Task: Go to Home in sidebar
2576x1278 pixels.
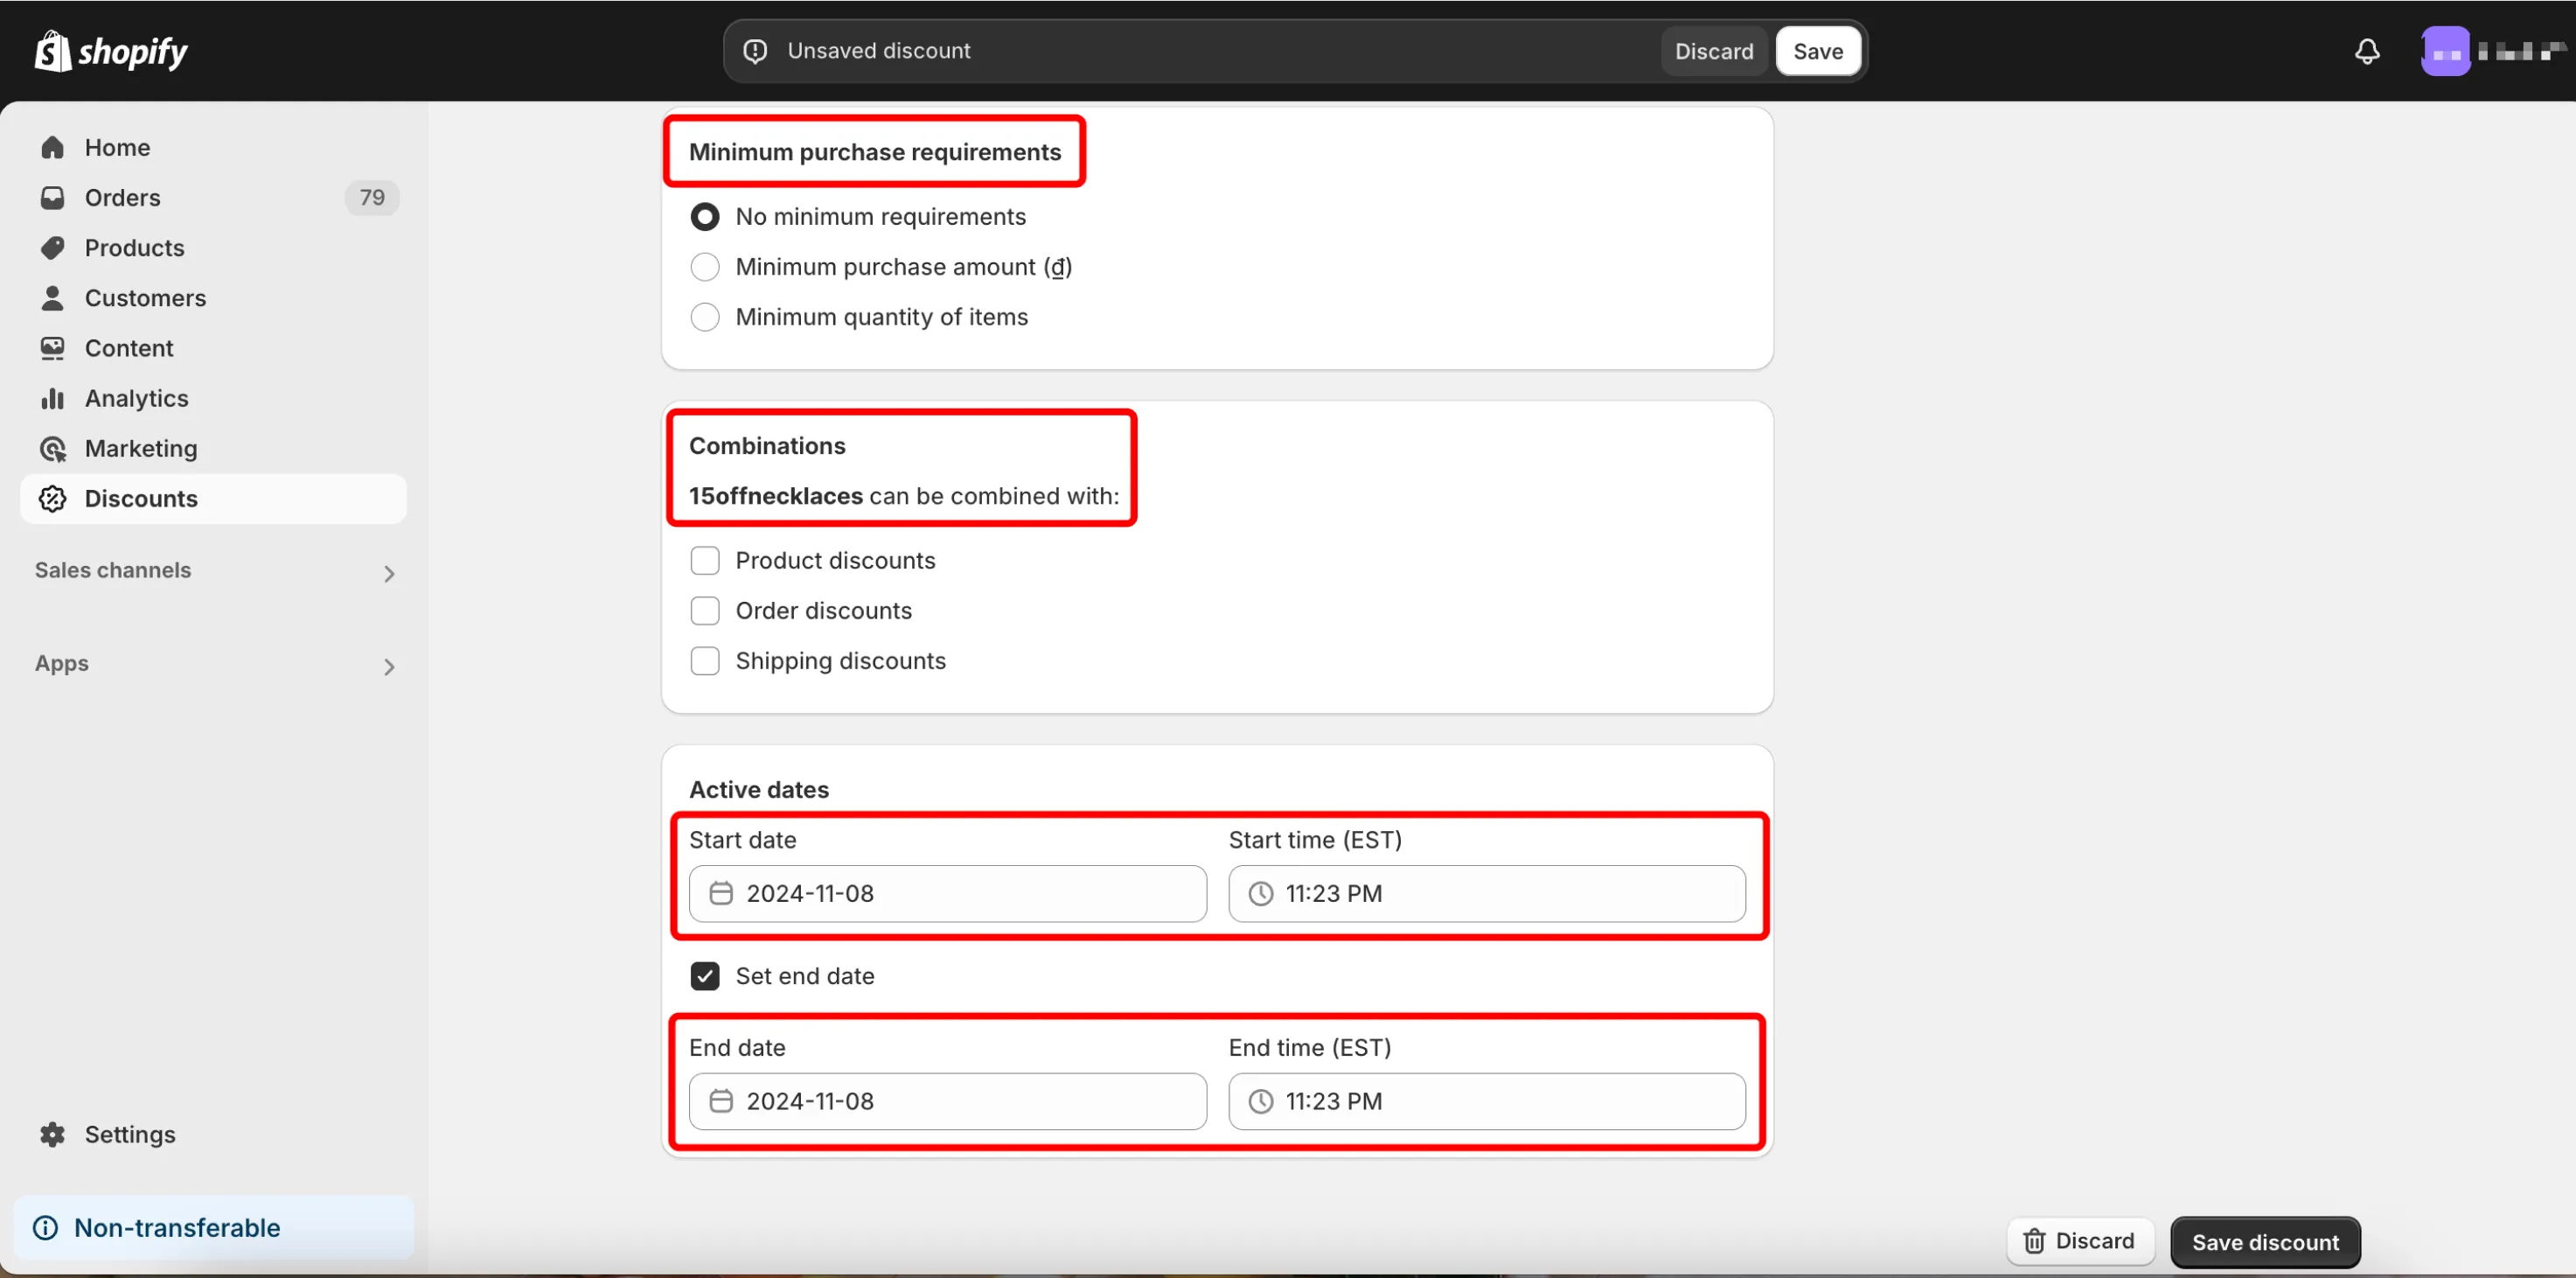Action: [x=213, y=148]
